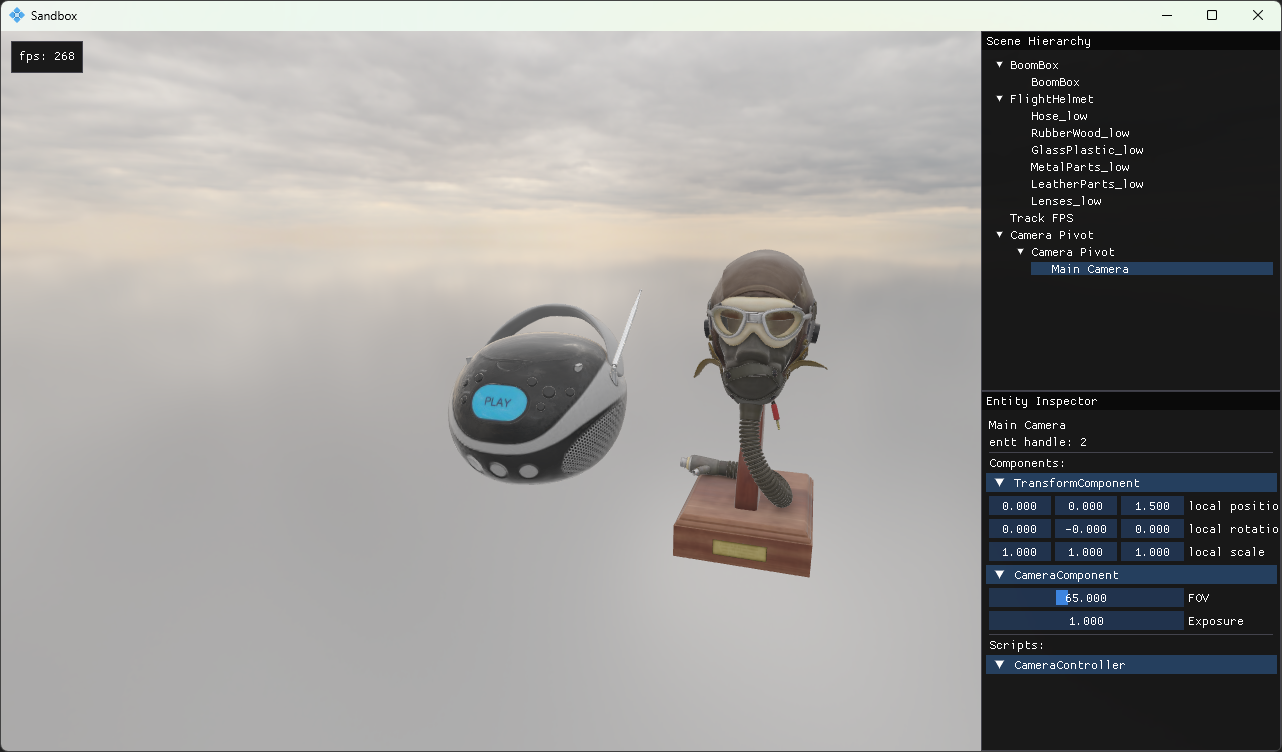Screen dimensions: 1282x752
Task: Minimize the Sandbox window
Action: 1166,15
